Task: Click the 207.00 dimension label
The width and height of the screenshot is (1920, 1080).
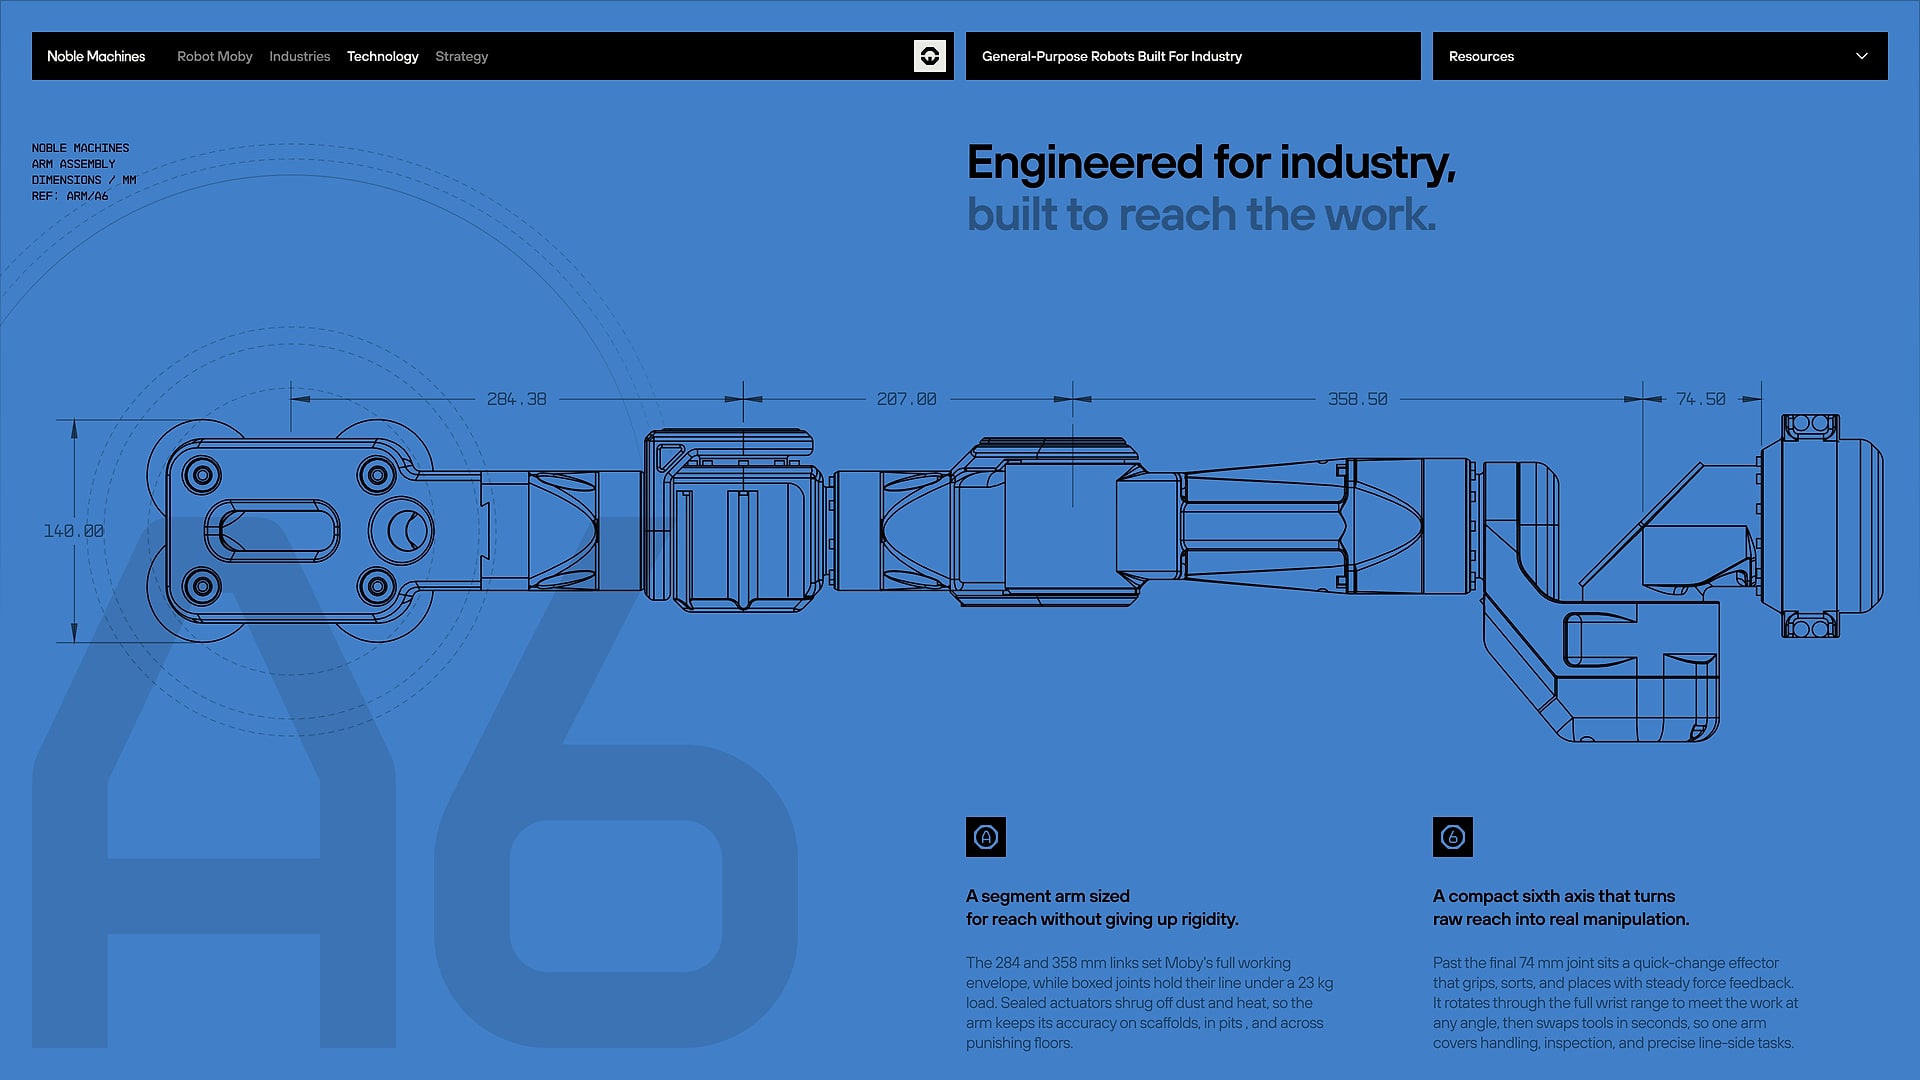Action: (906, 399)
